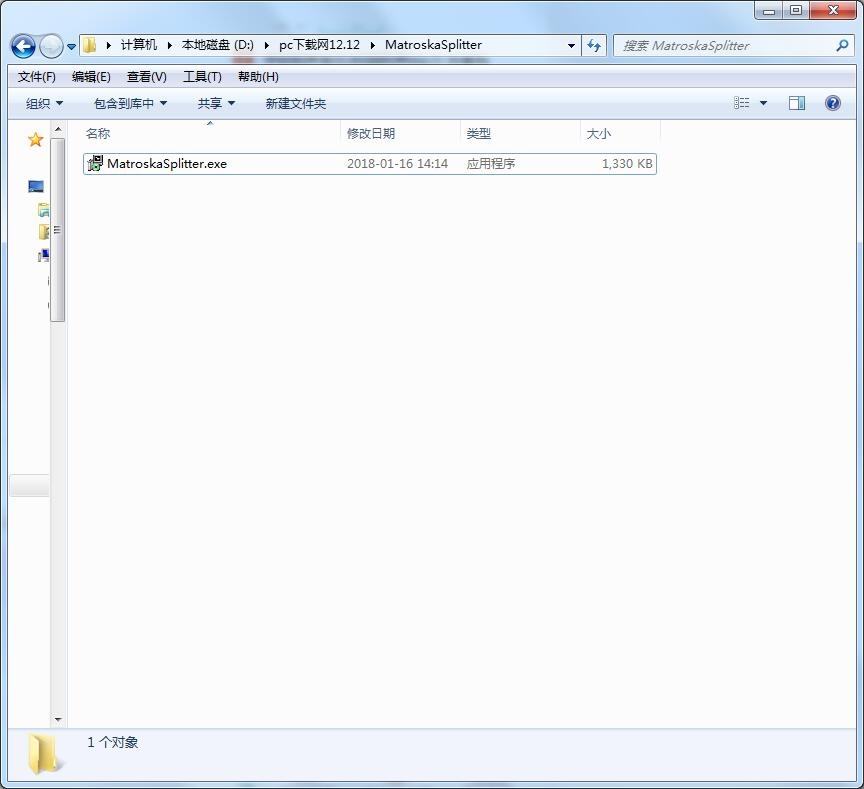The image size is (864, 789).
Task: Click the MatroskaSplitter.exe file icon
Action: pos(95,163)
